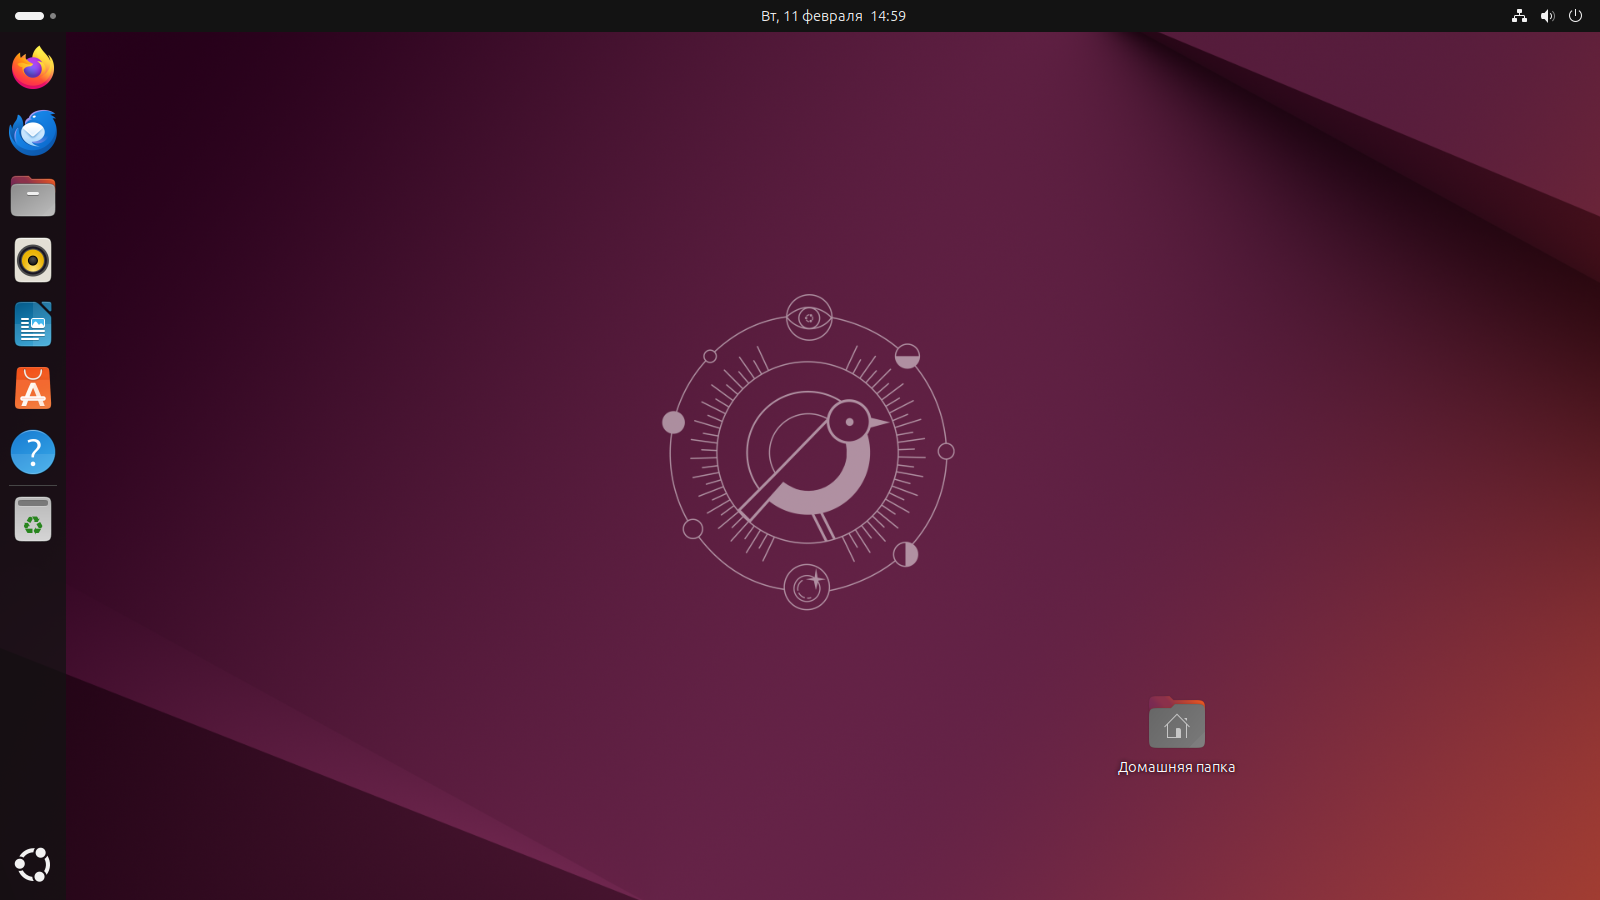
Task: Open the Trash bin in dock
Action: point(33,519)
